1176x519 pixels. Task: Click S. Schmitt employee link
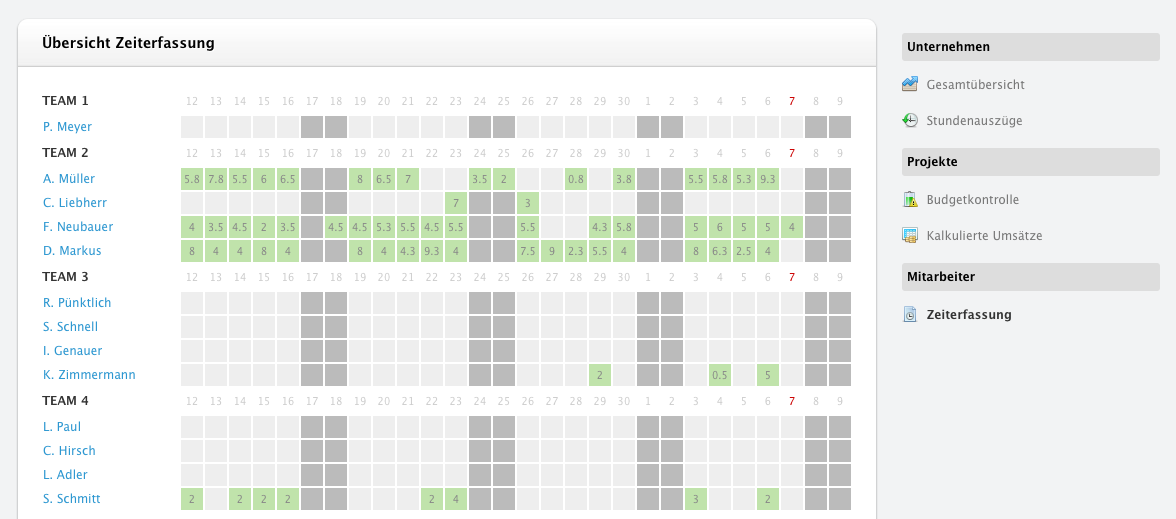71,499
